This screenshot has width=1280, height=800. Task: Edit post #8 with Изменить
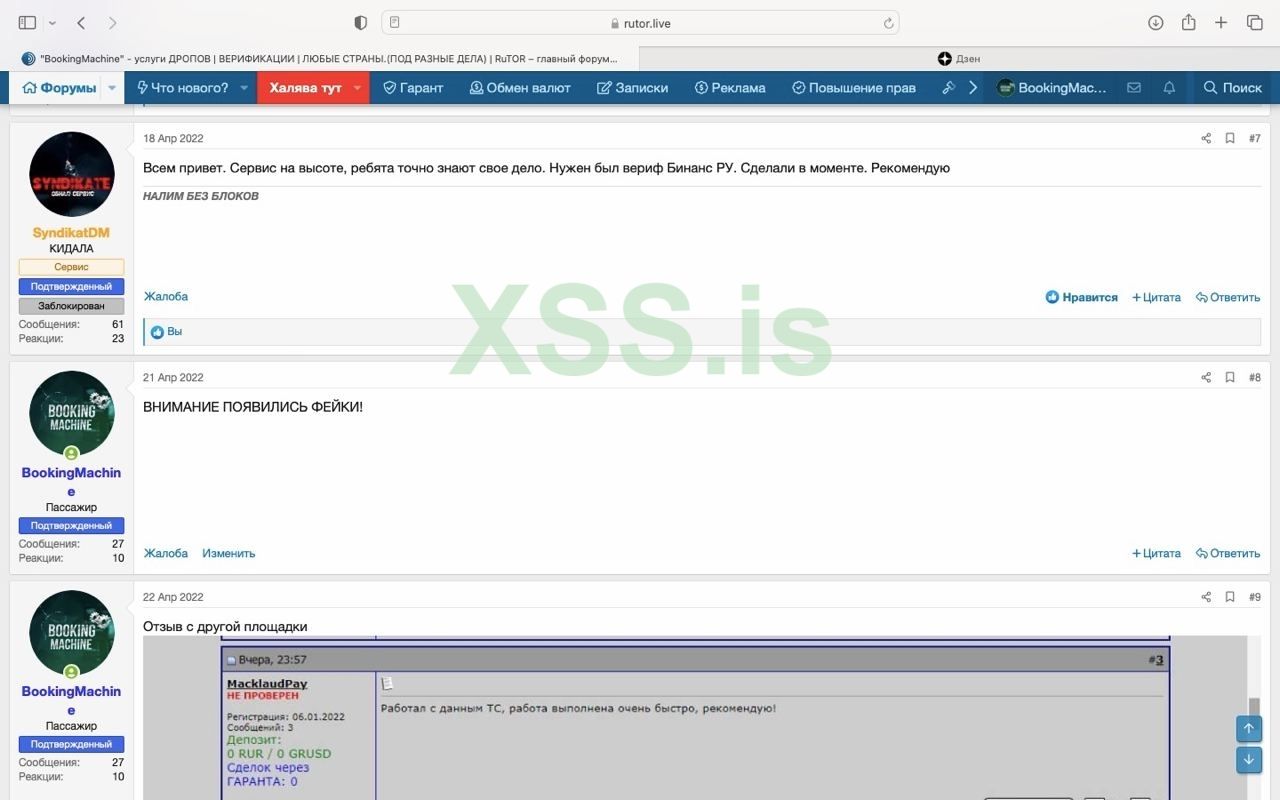tap(229, 553)
